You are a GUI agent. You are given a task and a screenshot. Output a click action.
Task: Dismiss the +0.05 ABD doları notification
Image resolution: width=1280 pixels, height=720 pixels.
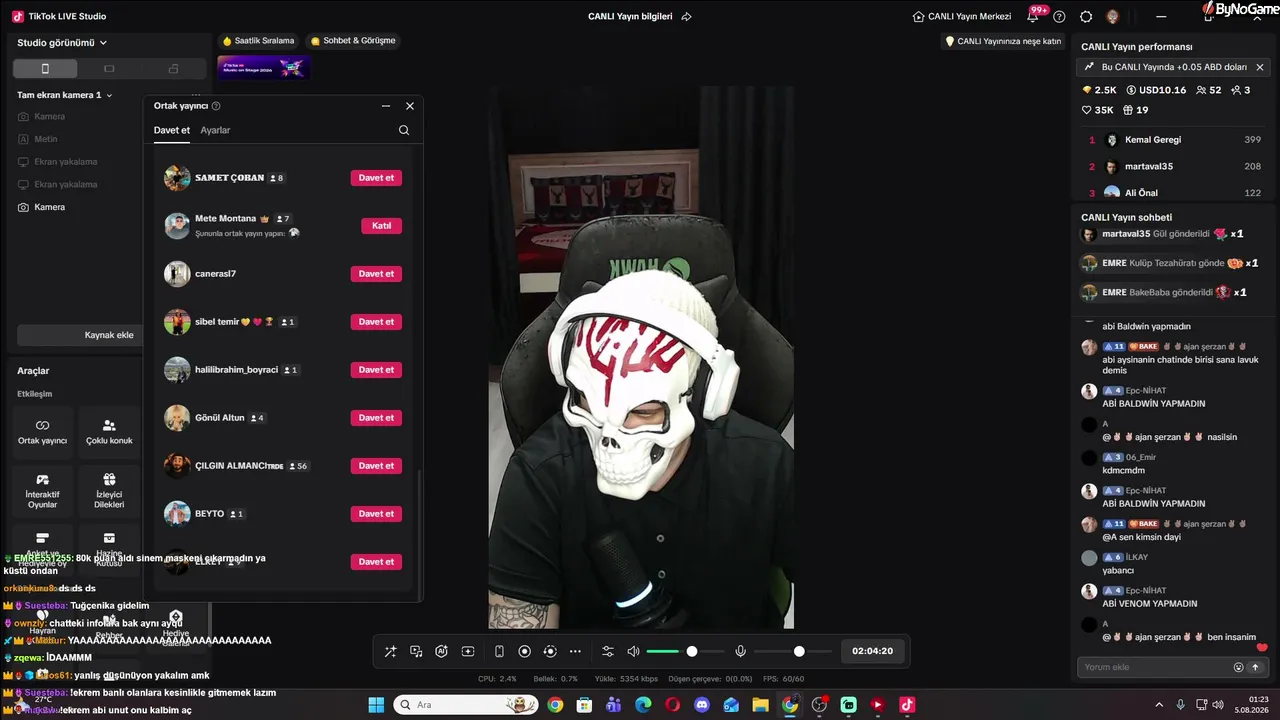coord(1260,67)
